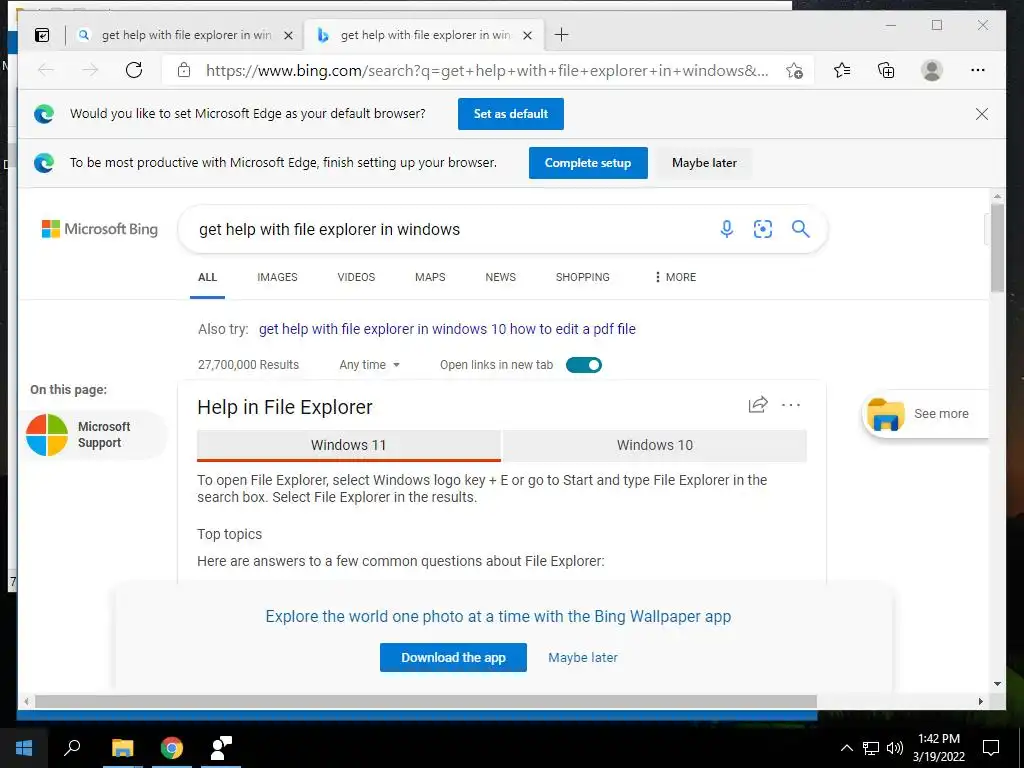Image resolution: width=1024 pixels, height=768 pixels.
Task: Open the network status tray icon
Action: [x=871, y=748]
